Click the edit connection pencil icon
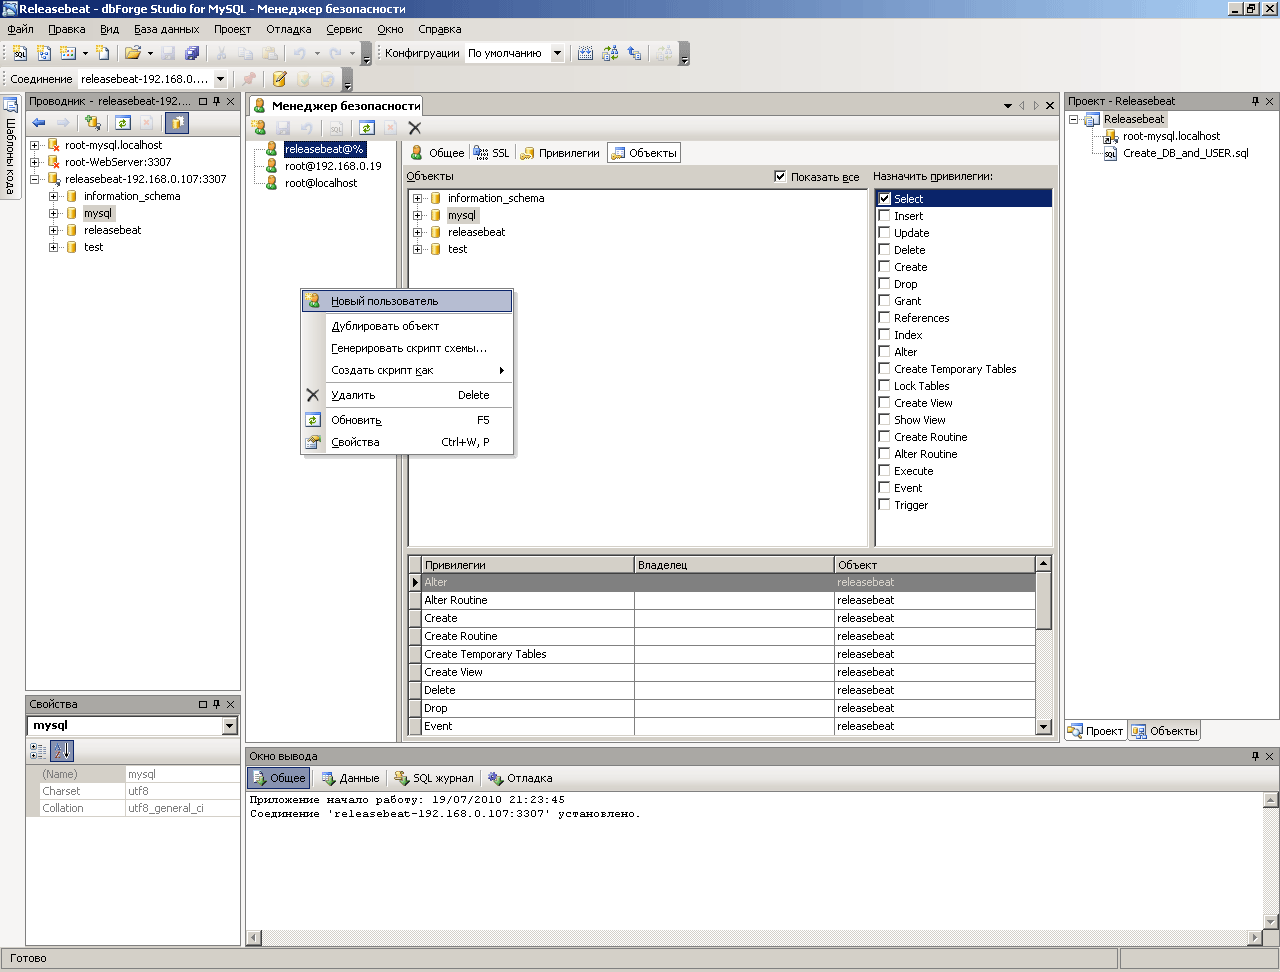The height and width of the screenshot is (972, 1280). pyautogui.click(x=279, y=79)
